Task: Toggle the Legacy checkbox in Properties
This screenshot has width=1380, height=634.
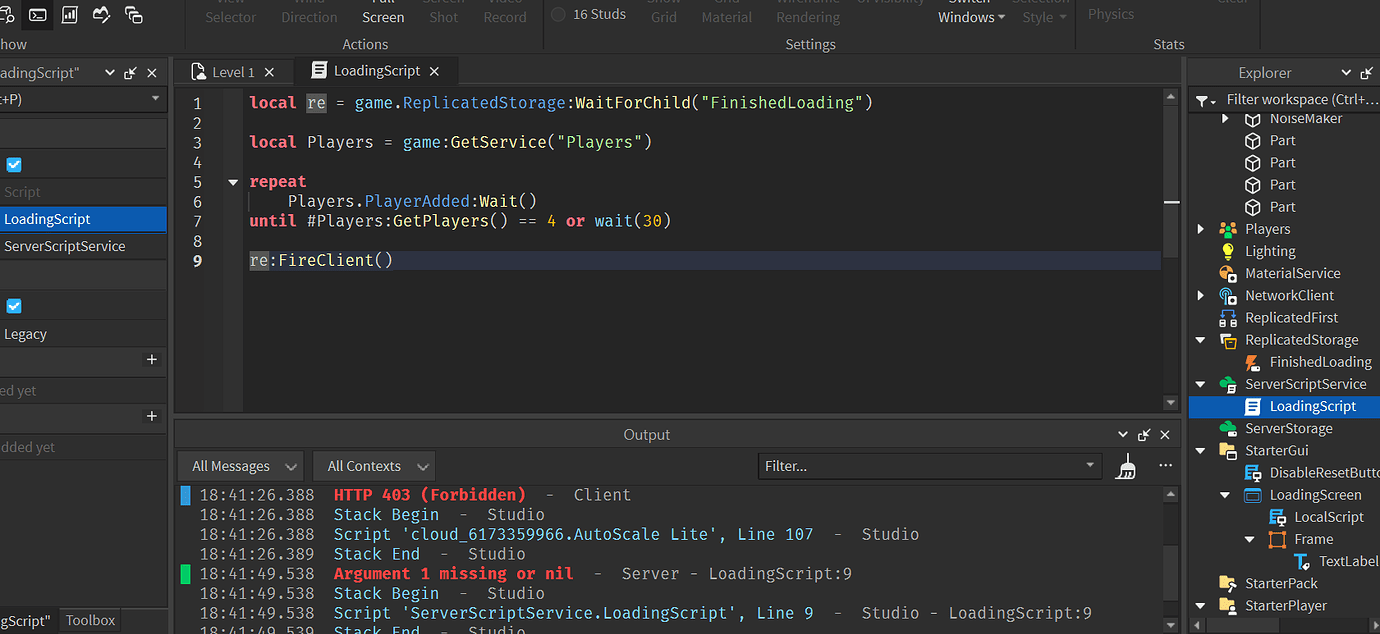Action: 13,306
